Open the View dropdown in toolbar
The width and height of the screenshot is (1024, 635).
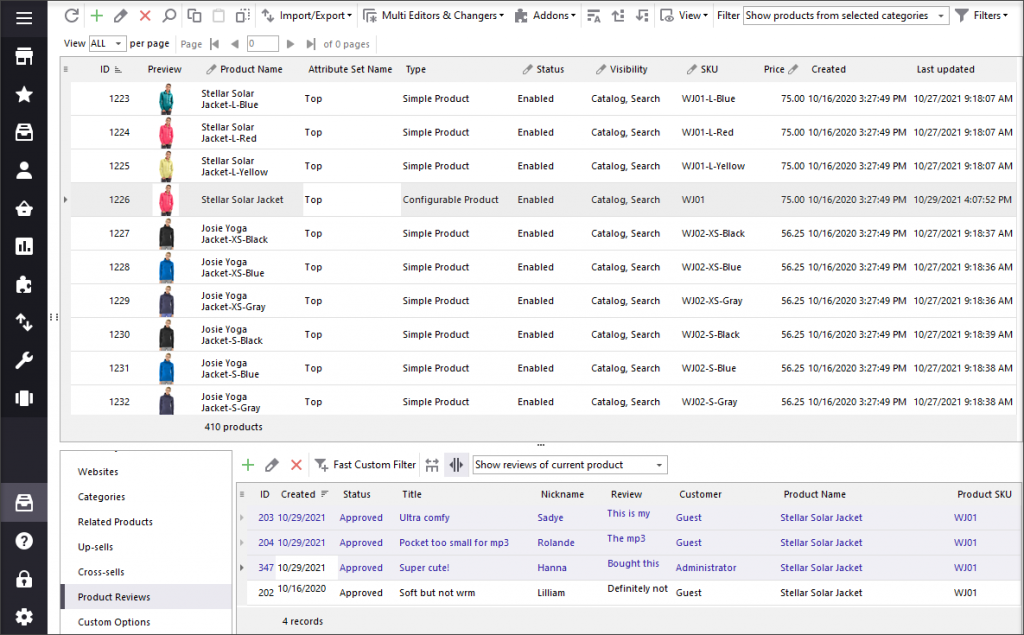pyautogui.click(x=684, y=16)
